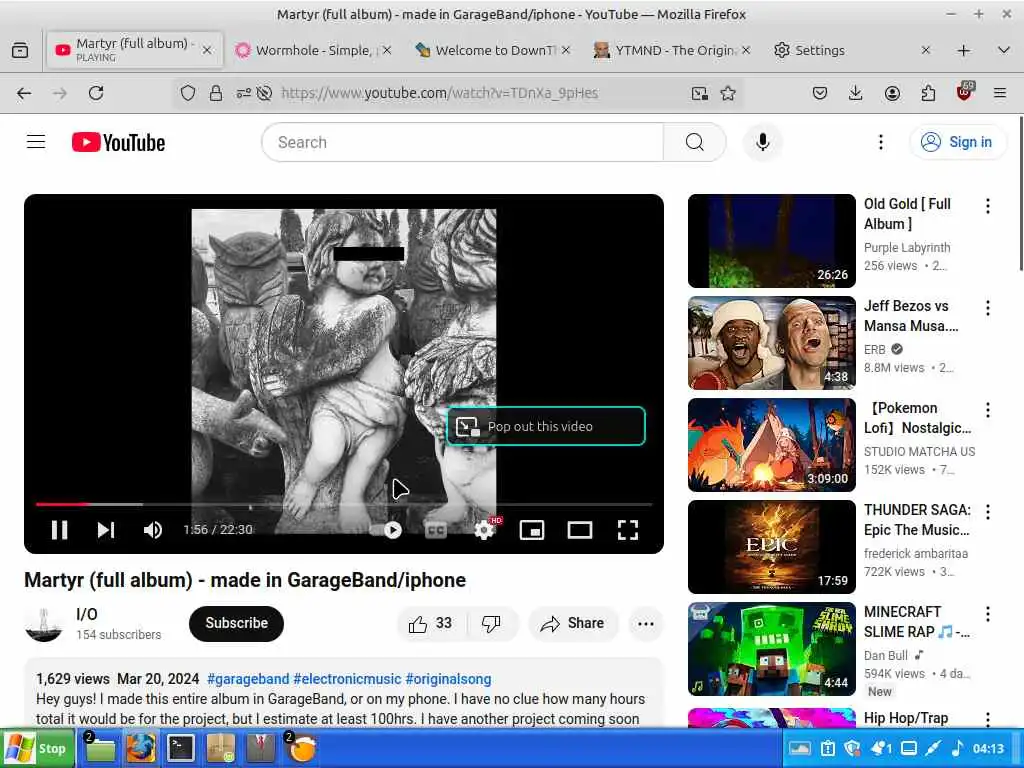Switch to theater mode
The height and width of the screenshot is (768, 1024).
tap(580, 530)
